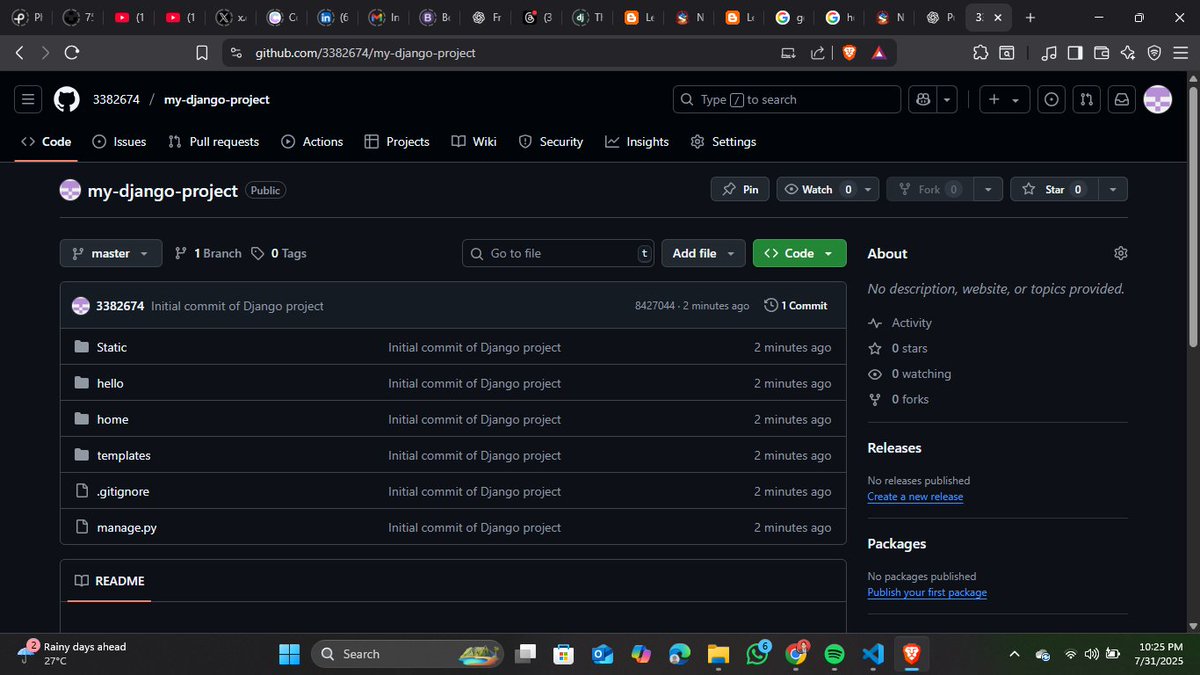Open WhatsApp from the taskbar
Image resolution: width=1200 pixels, height=675 pixels.
[756, 654]
